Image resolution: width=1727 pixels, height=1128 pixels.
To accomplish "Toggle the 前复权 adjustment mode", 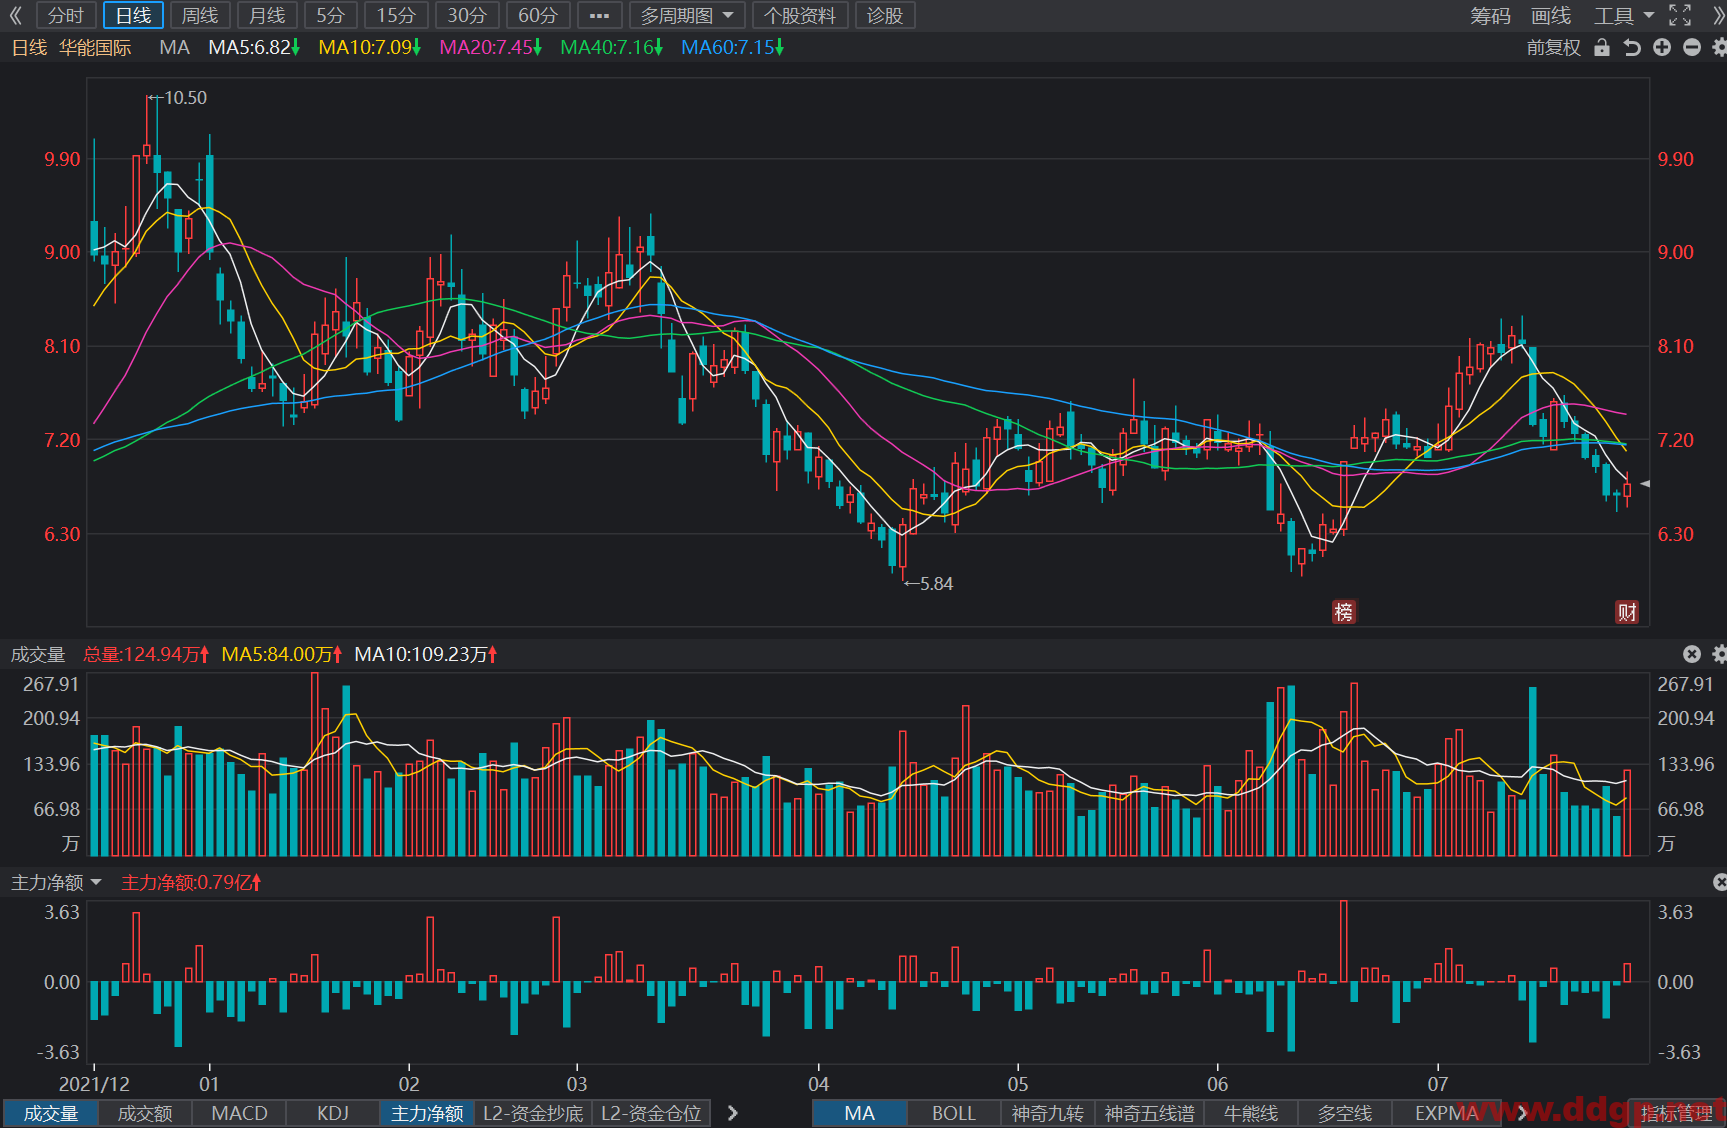I will [x=1553, y=47].
